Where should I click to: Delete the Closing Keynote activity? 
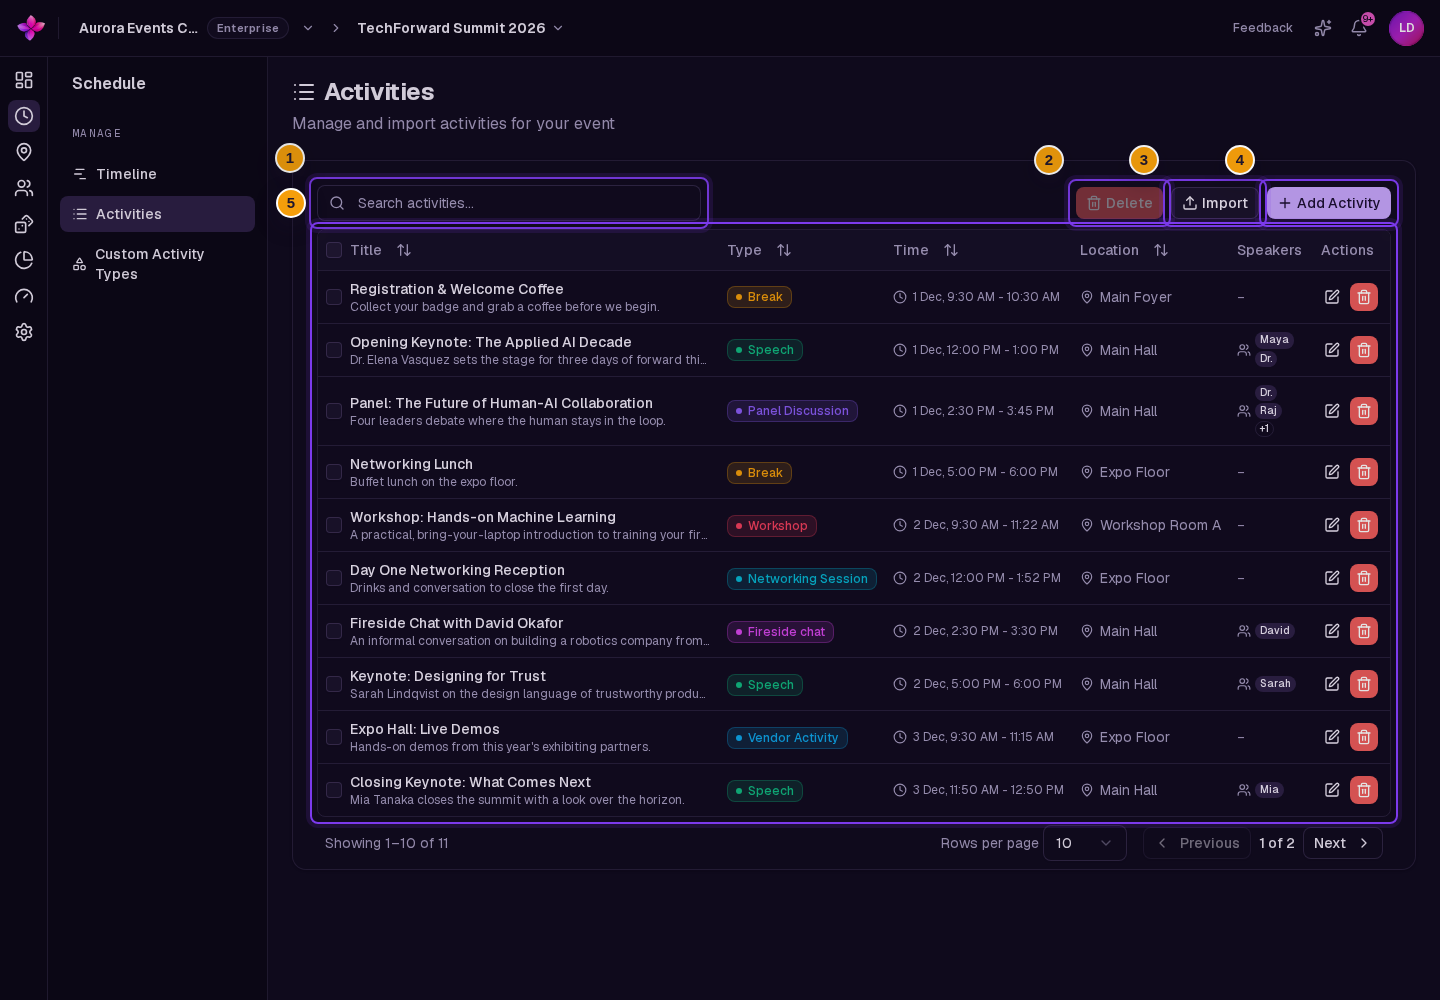pyautogui.click(x=1364, y=790)
